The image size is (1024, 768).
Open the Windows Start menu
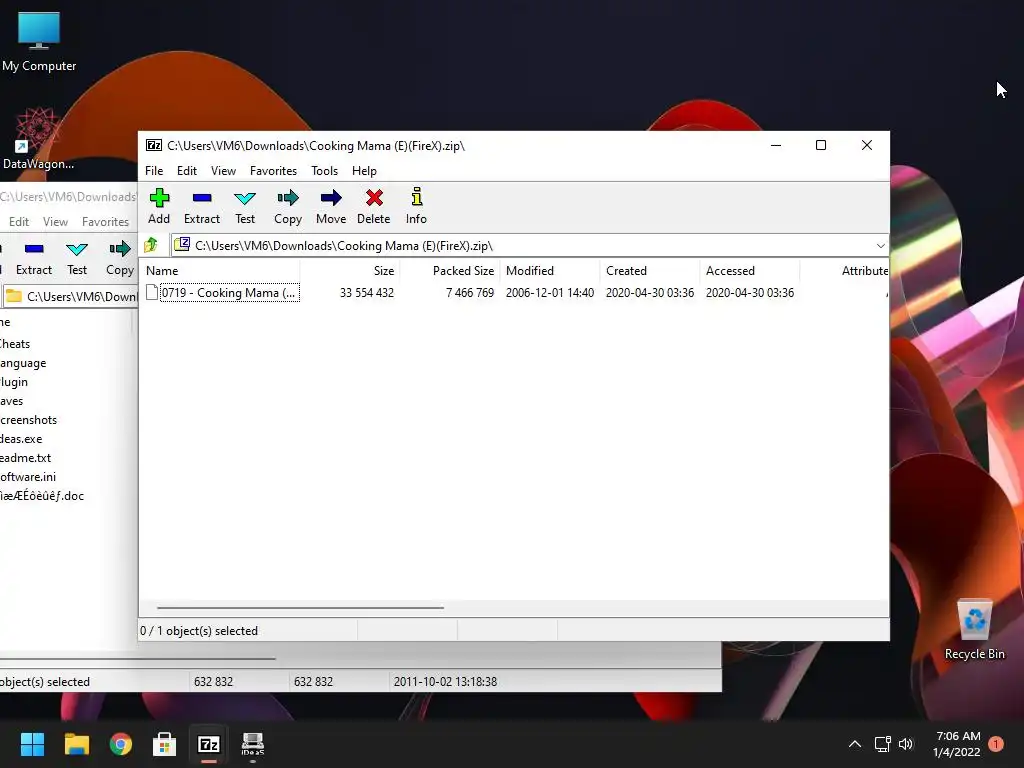pos(32,744)
